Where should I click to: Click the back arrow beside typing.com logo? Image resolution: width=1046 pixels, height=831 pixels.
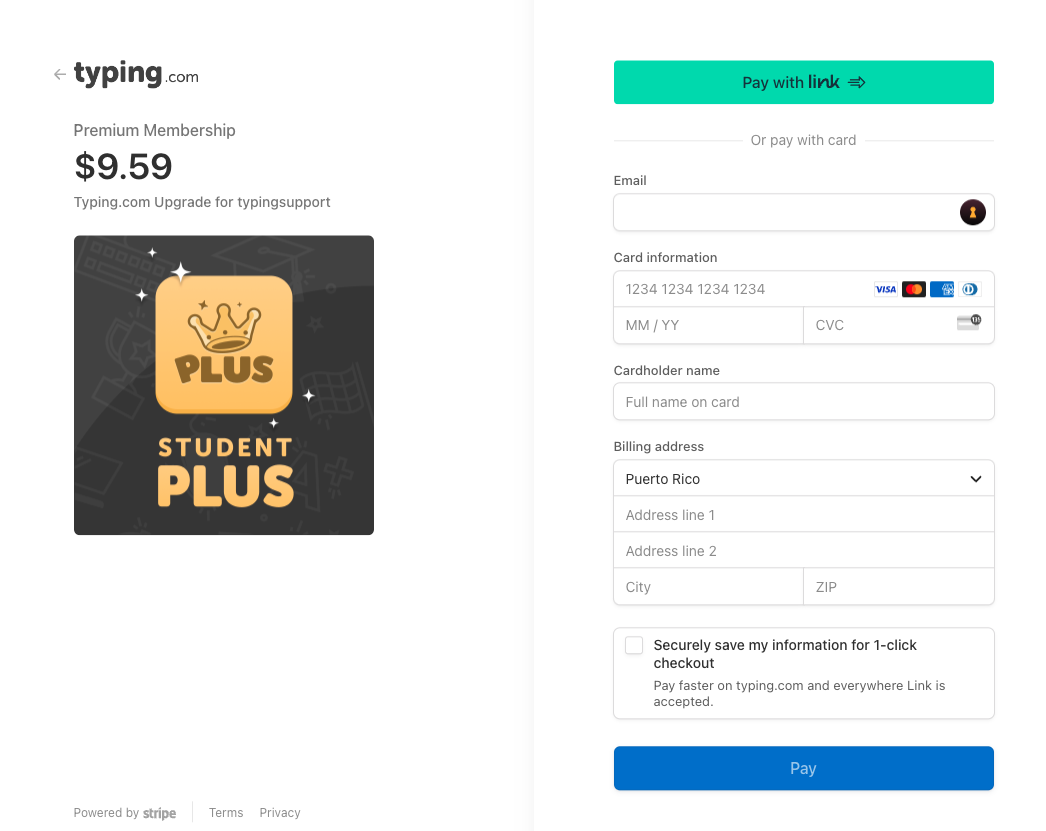coord(60,75)
